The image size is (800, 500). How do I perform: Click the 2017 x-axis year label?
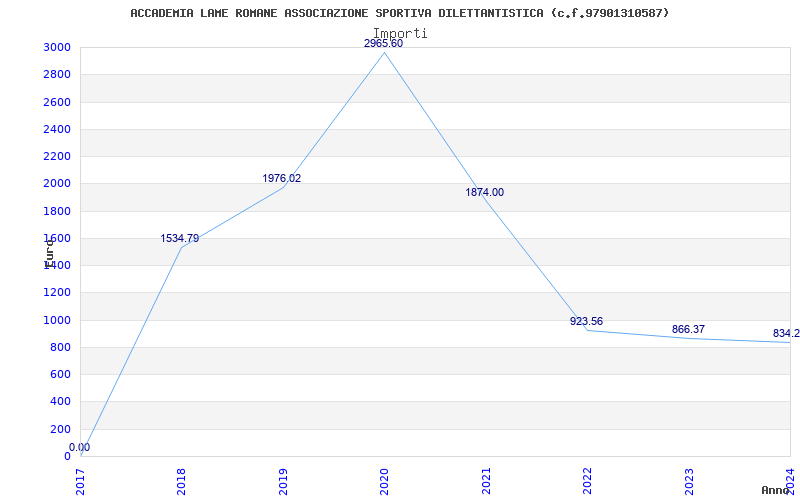pos(80,481)
